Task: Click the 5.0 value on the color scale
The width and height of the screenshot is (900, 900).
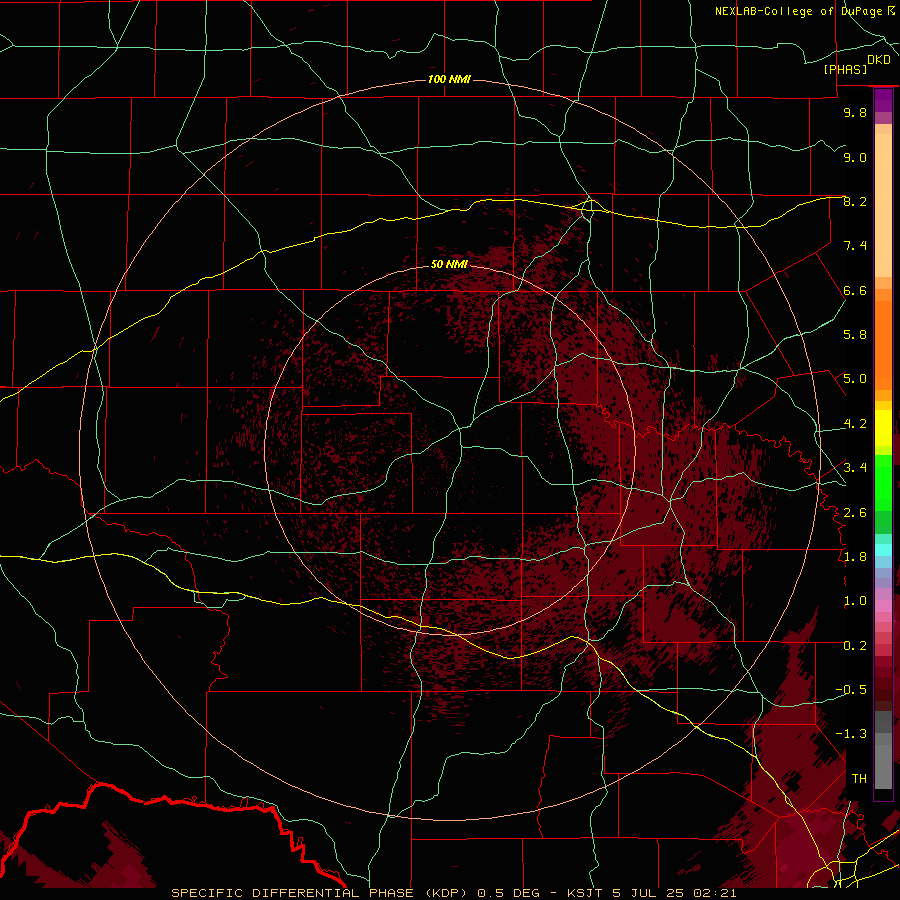Action: tap(855, 379)
